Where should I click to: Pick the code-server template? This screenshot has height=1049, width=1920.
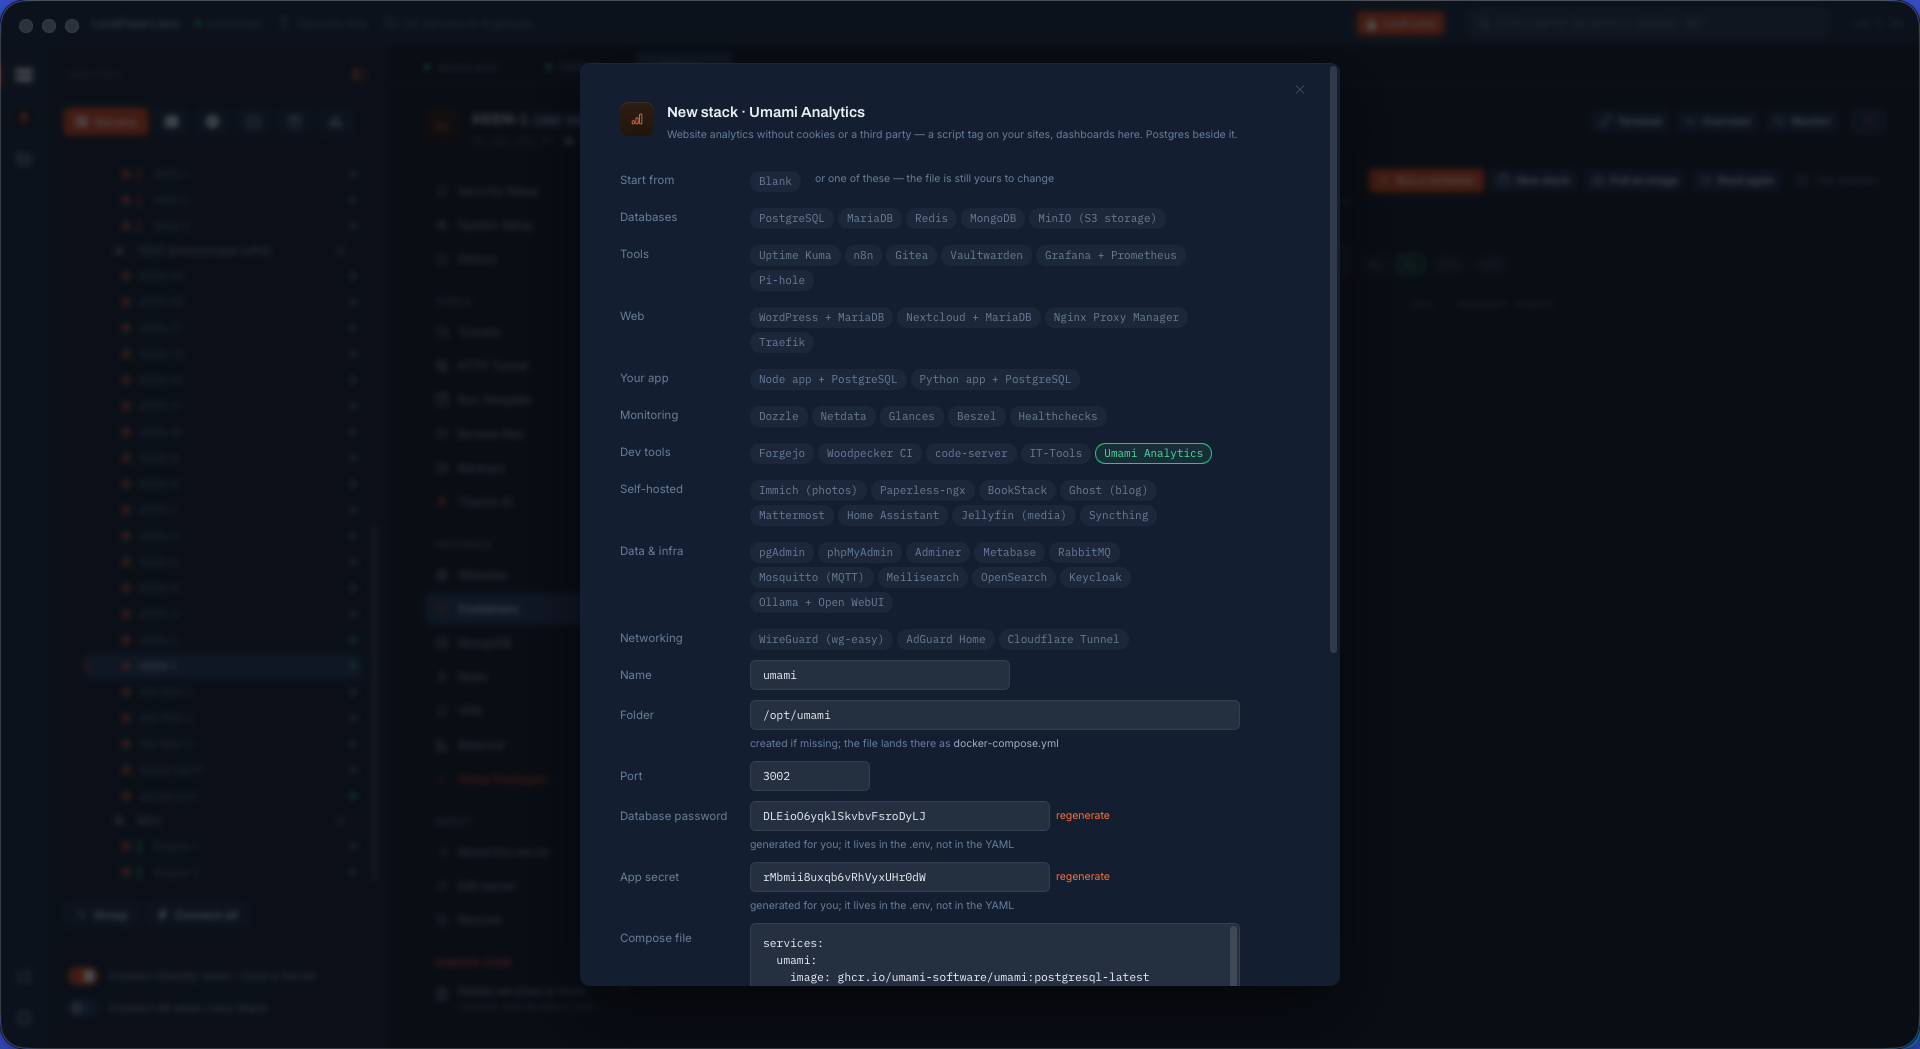pyautogui.click(x=971, y=453)
